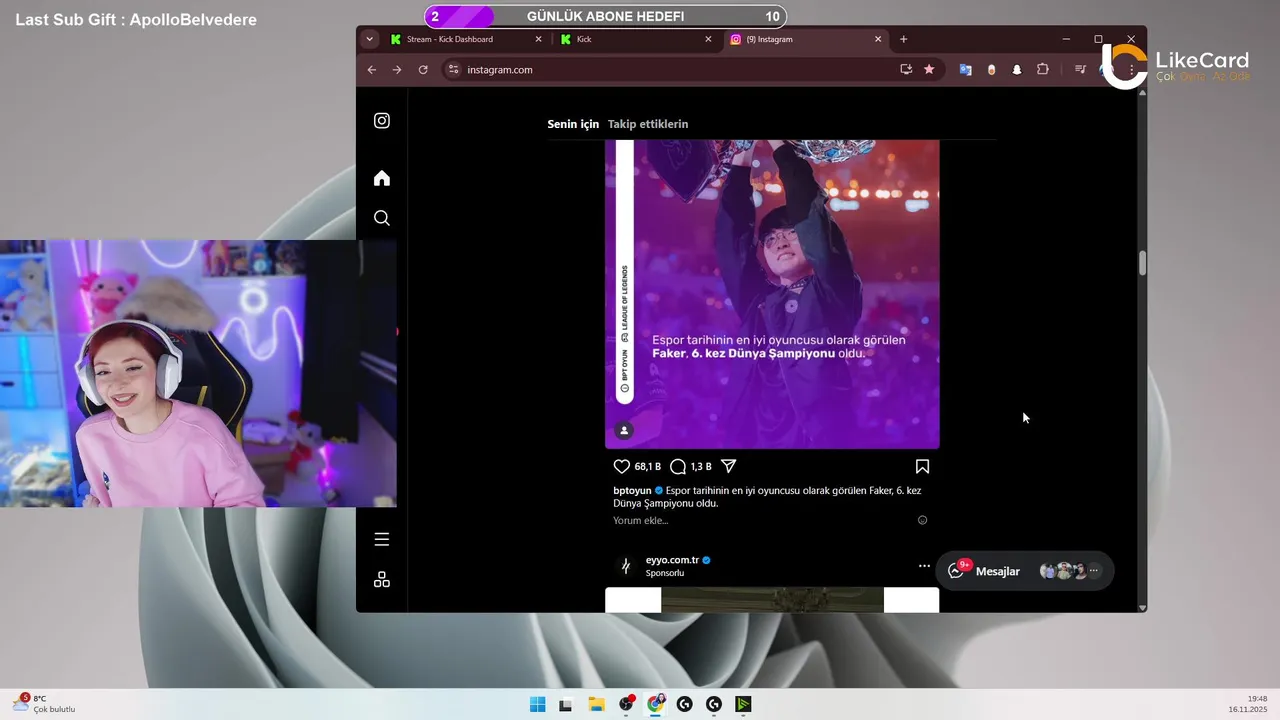Click the browser forward arrow
Screen dimensions: 1280x720
pyautogui.click(x=397, y=70)
